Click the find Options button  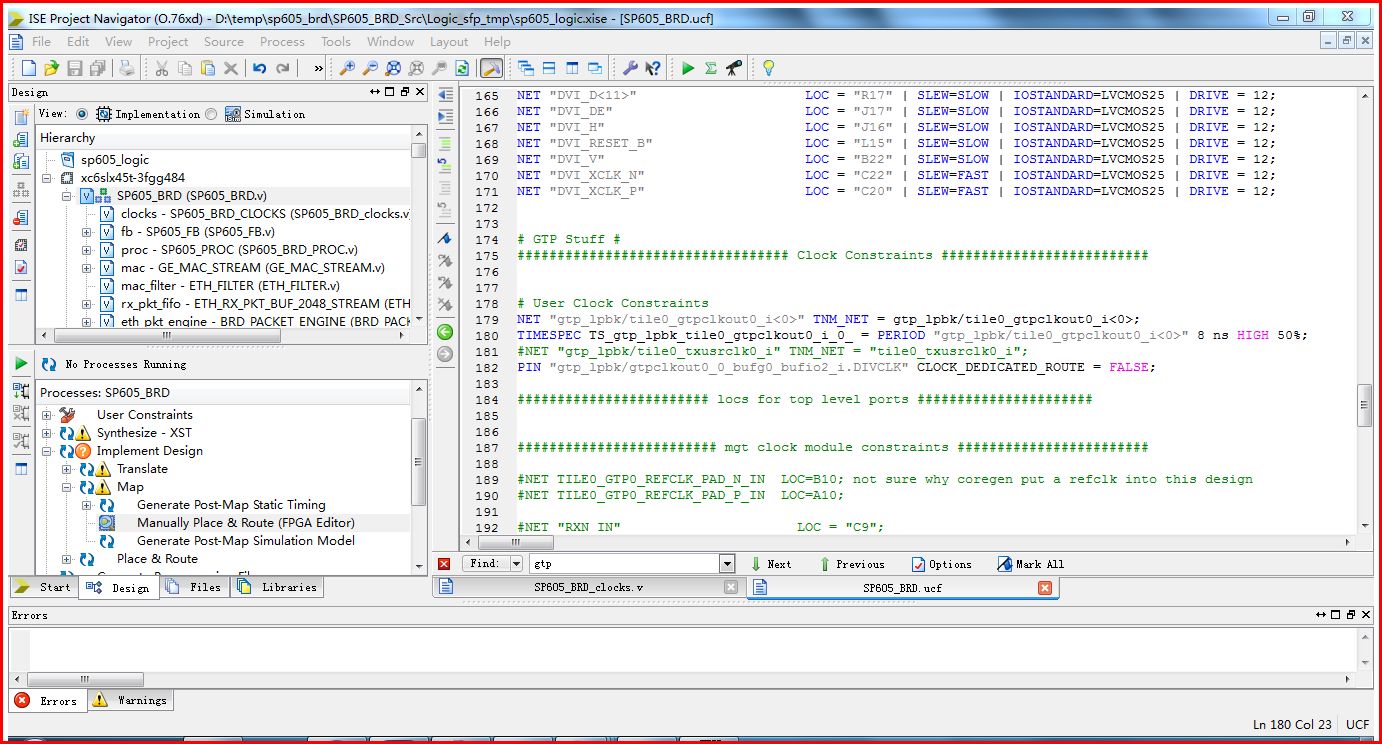[941, 564]
